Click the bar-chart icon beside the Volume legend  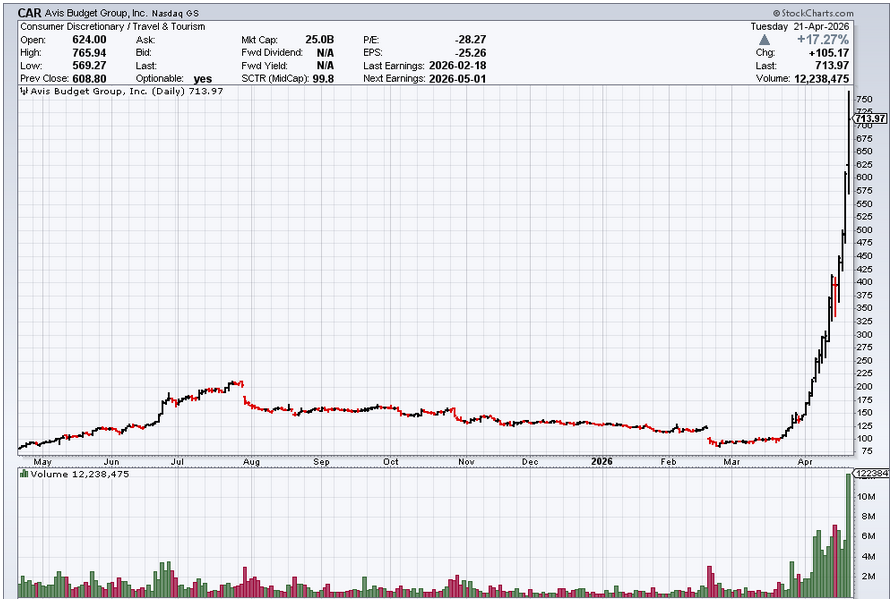[24, 474]
